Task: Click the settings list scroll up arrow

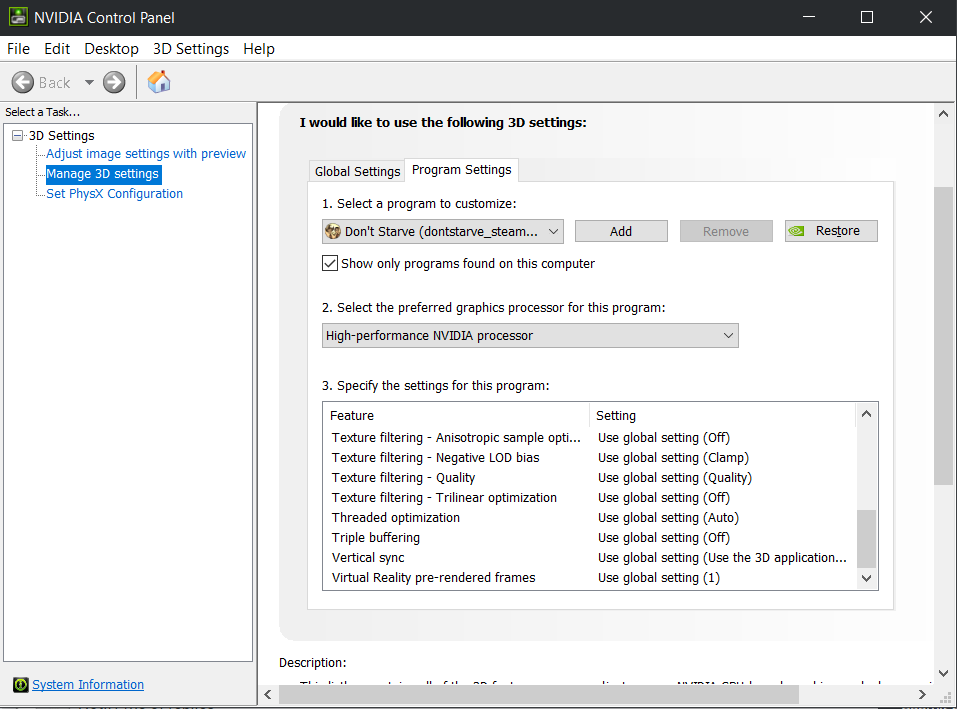Action: (866, 414)
